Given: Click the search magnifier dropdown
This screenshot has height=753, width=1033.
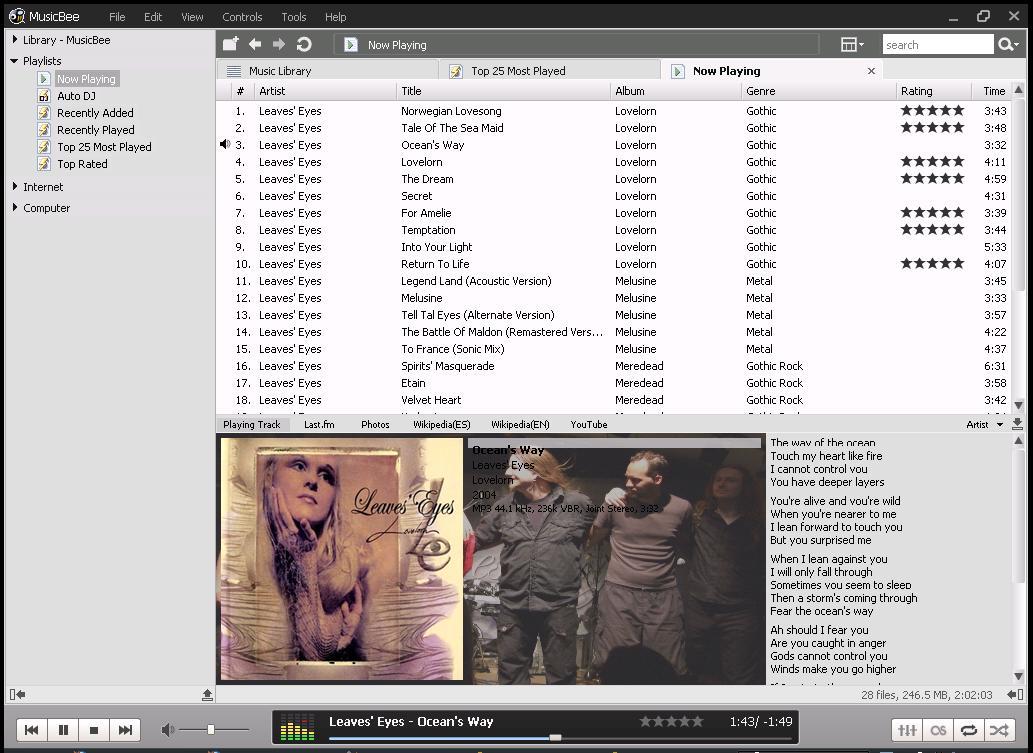Looking at the screenshot, I should (1009, 44).
